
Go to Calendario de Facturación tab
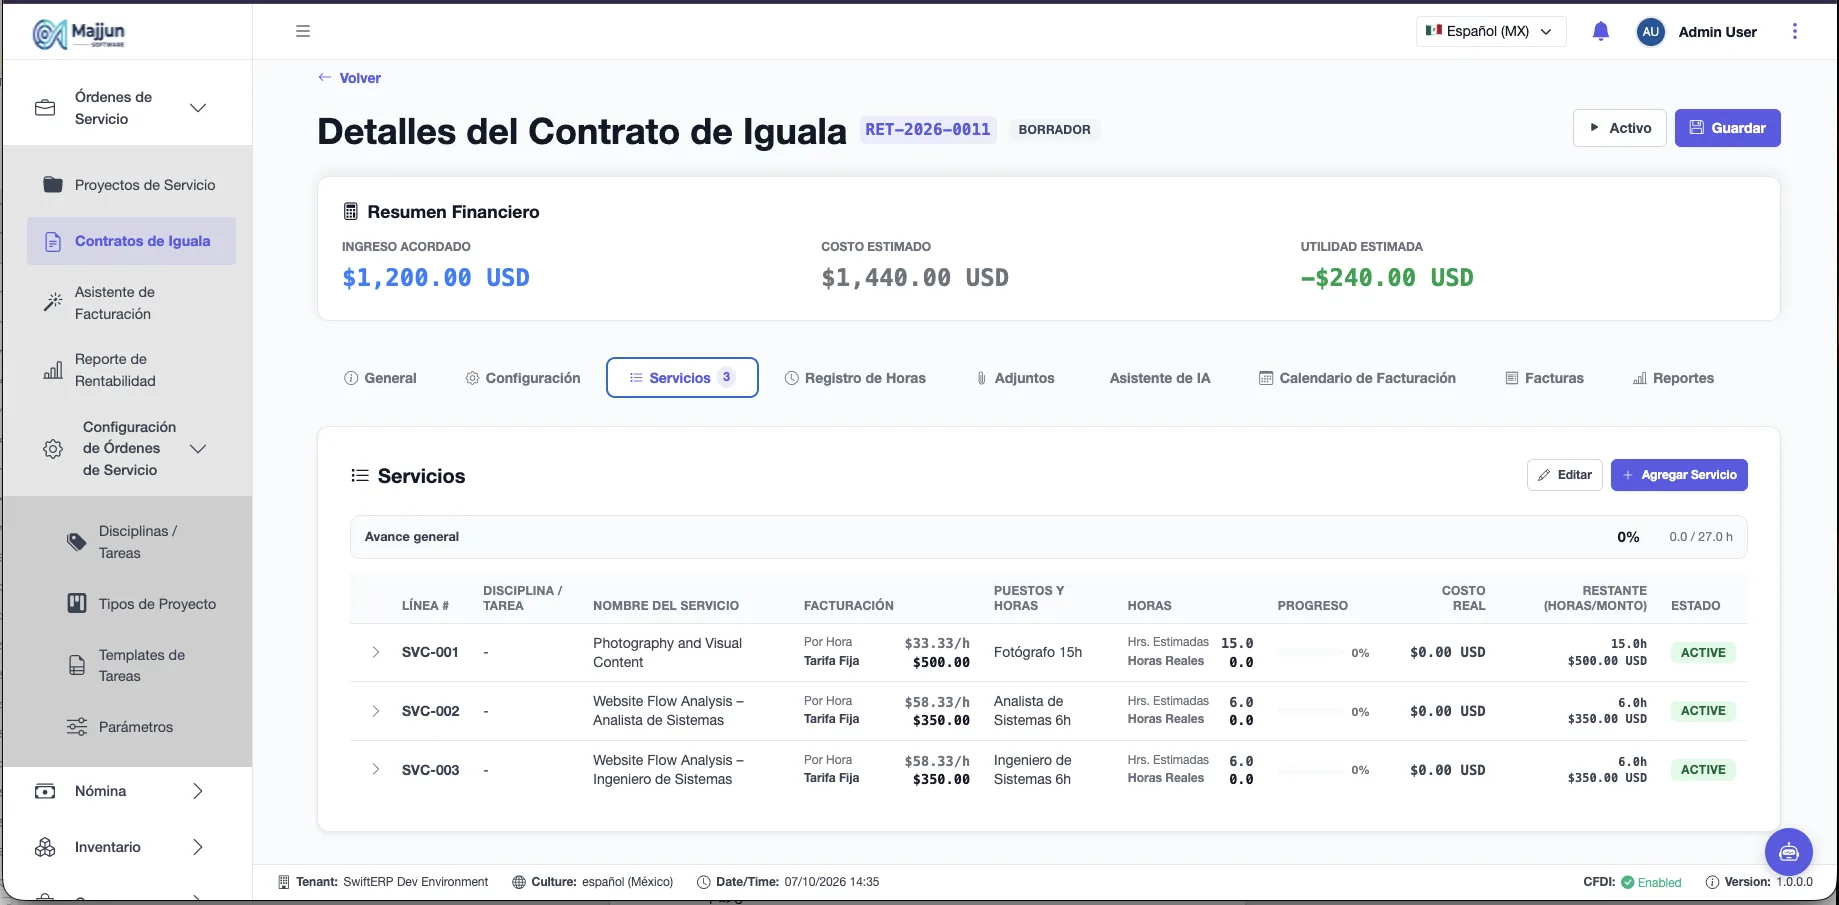[1357, 378]
